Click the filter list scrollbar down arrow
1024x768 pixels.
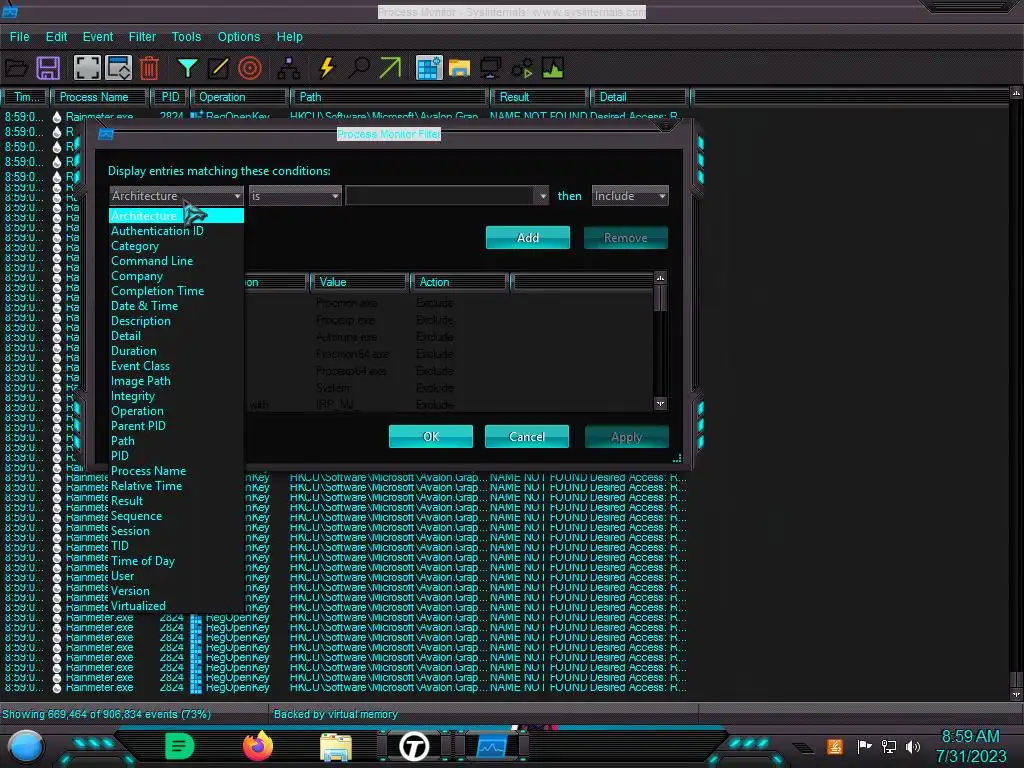point(660,404)
